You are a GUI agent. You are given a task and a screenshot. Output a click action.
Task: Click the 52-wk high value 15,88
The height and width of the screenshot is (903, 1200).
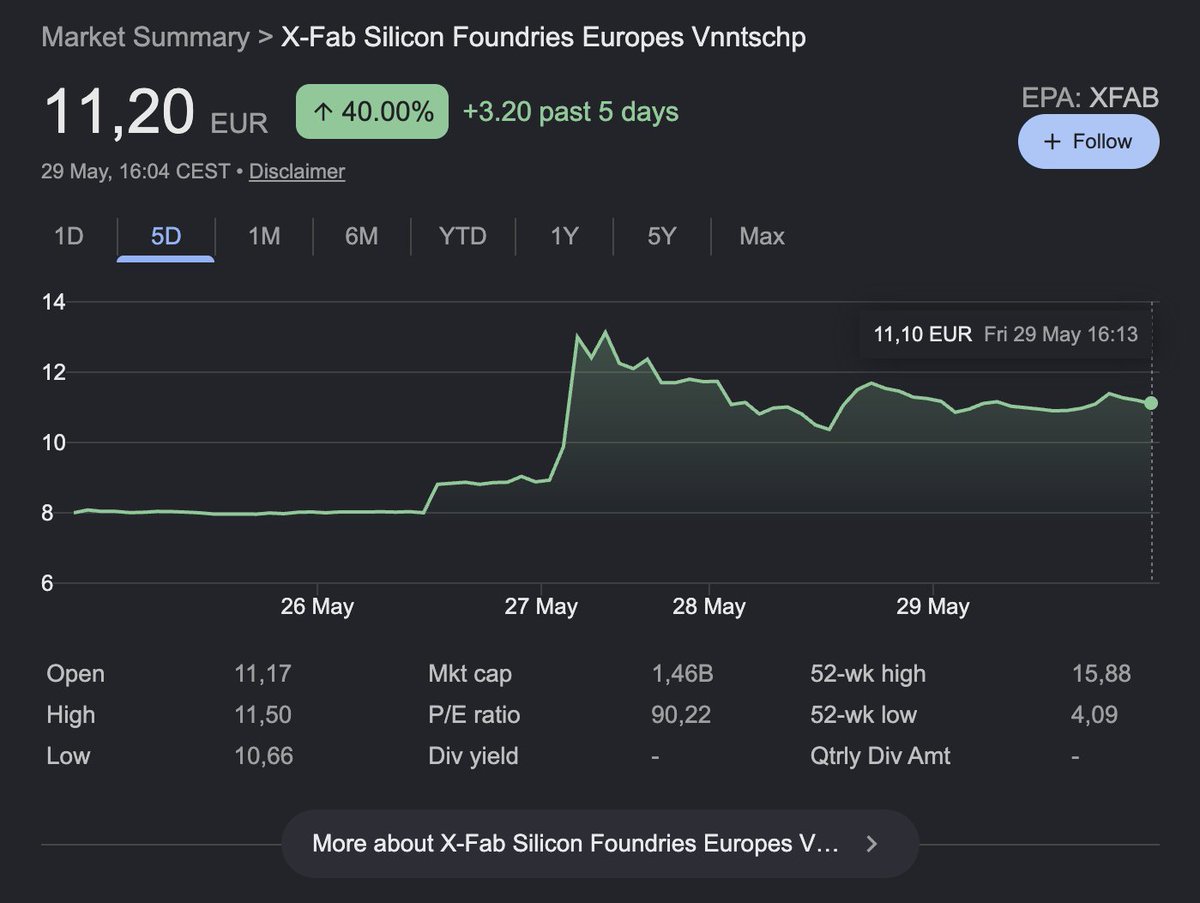pyautogui.click(x=1101, y=674)
